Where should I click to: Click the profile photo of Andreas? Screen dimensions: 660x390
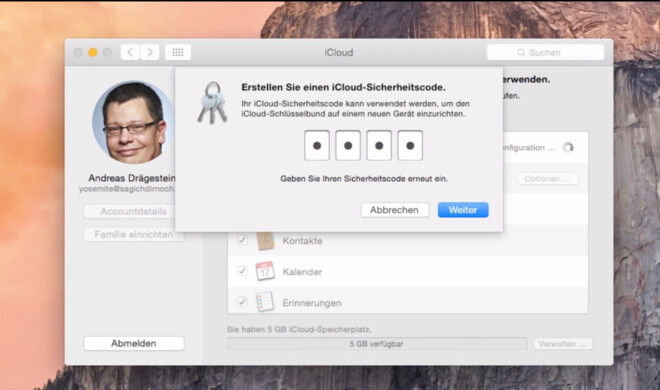[133, 122]
